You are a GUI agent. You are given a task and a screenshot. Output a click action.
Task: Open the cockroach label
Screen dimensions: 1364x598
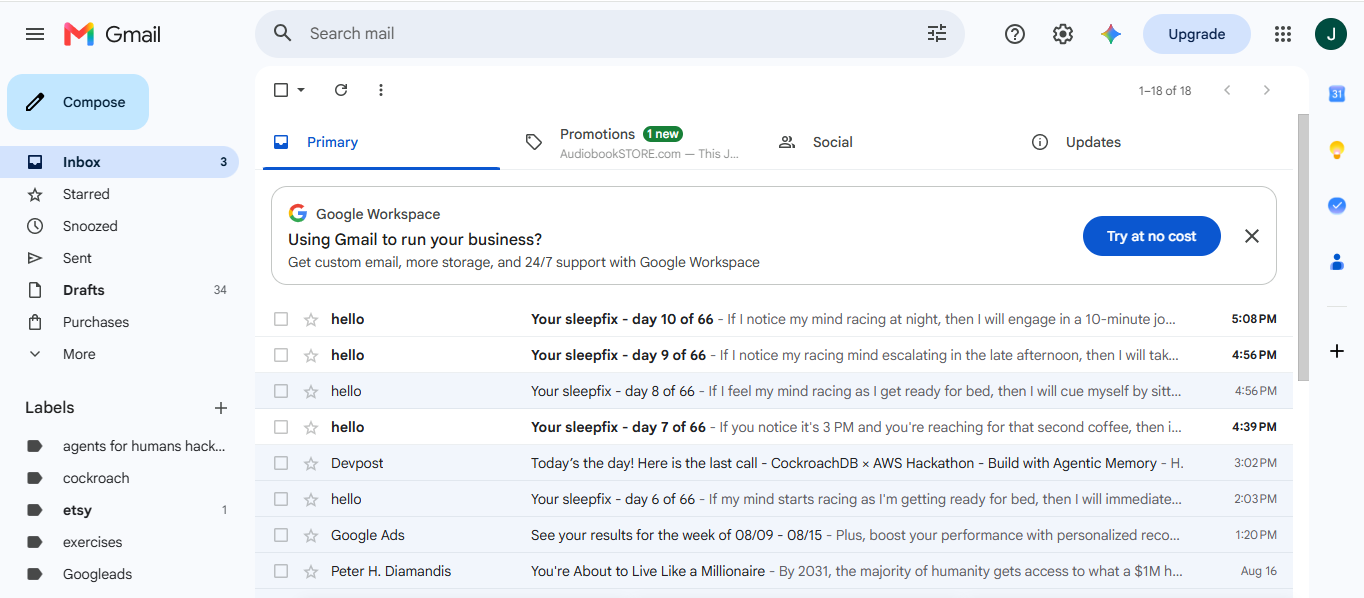120,478
